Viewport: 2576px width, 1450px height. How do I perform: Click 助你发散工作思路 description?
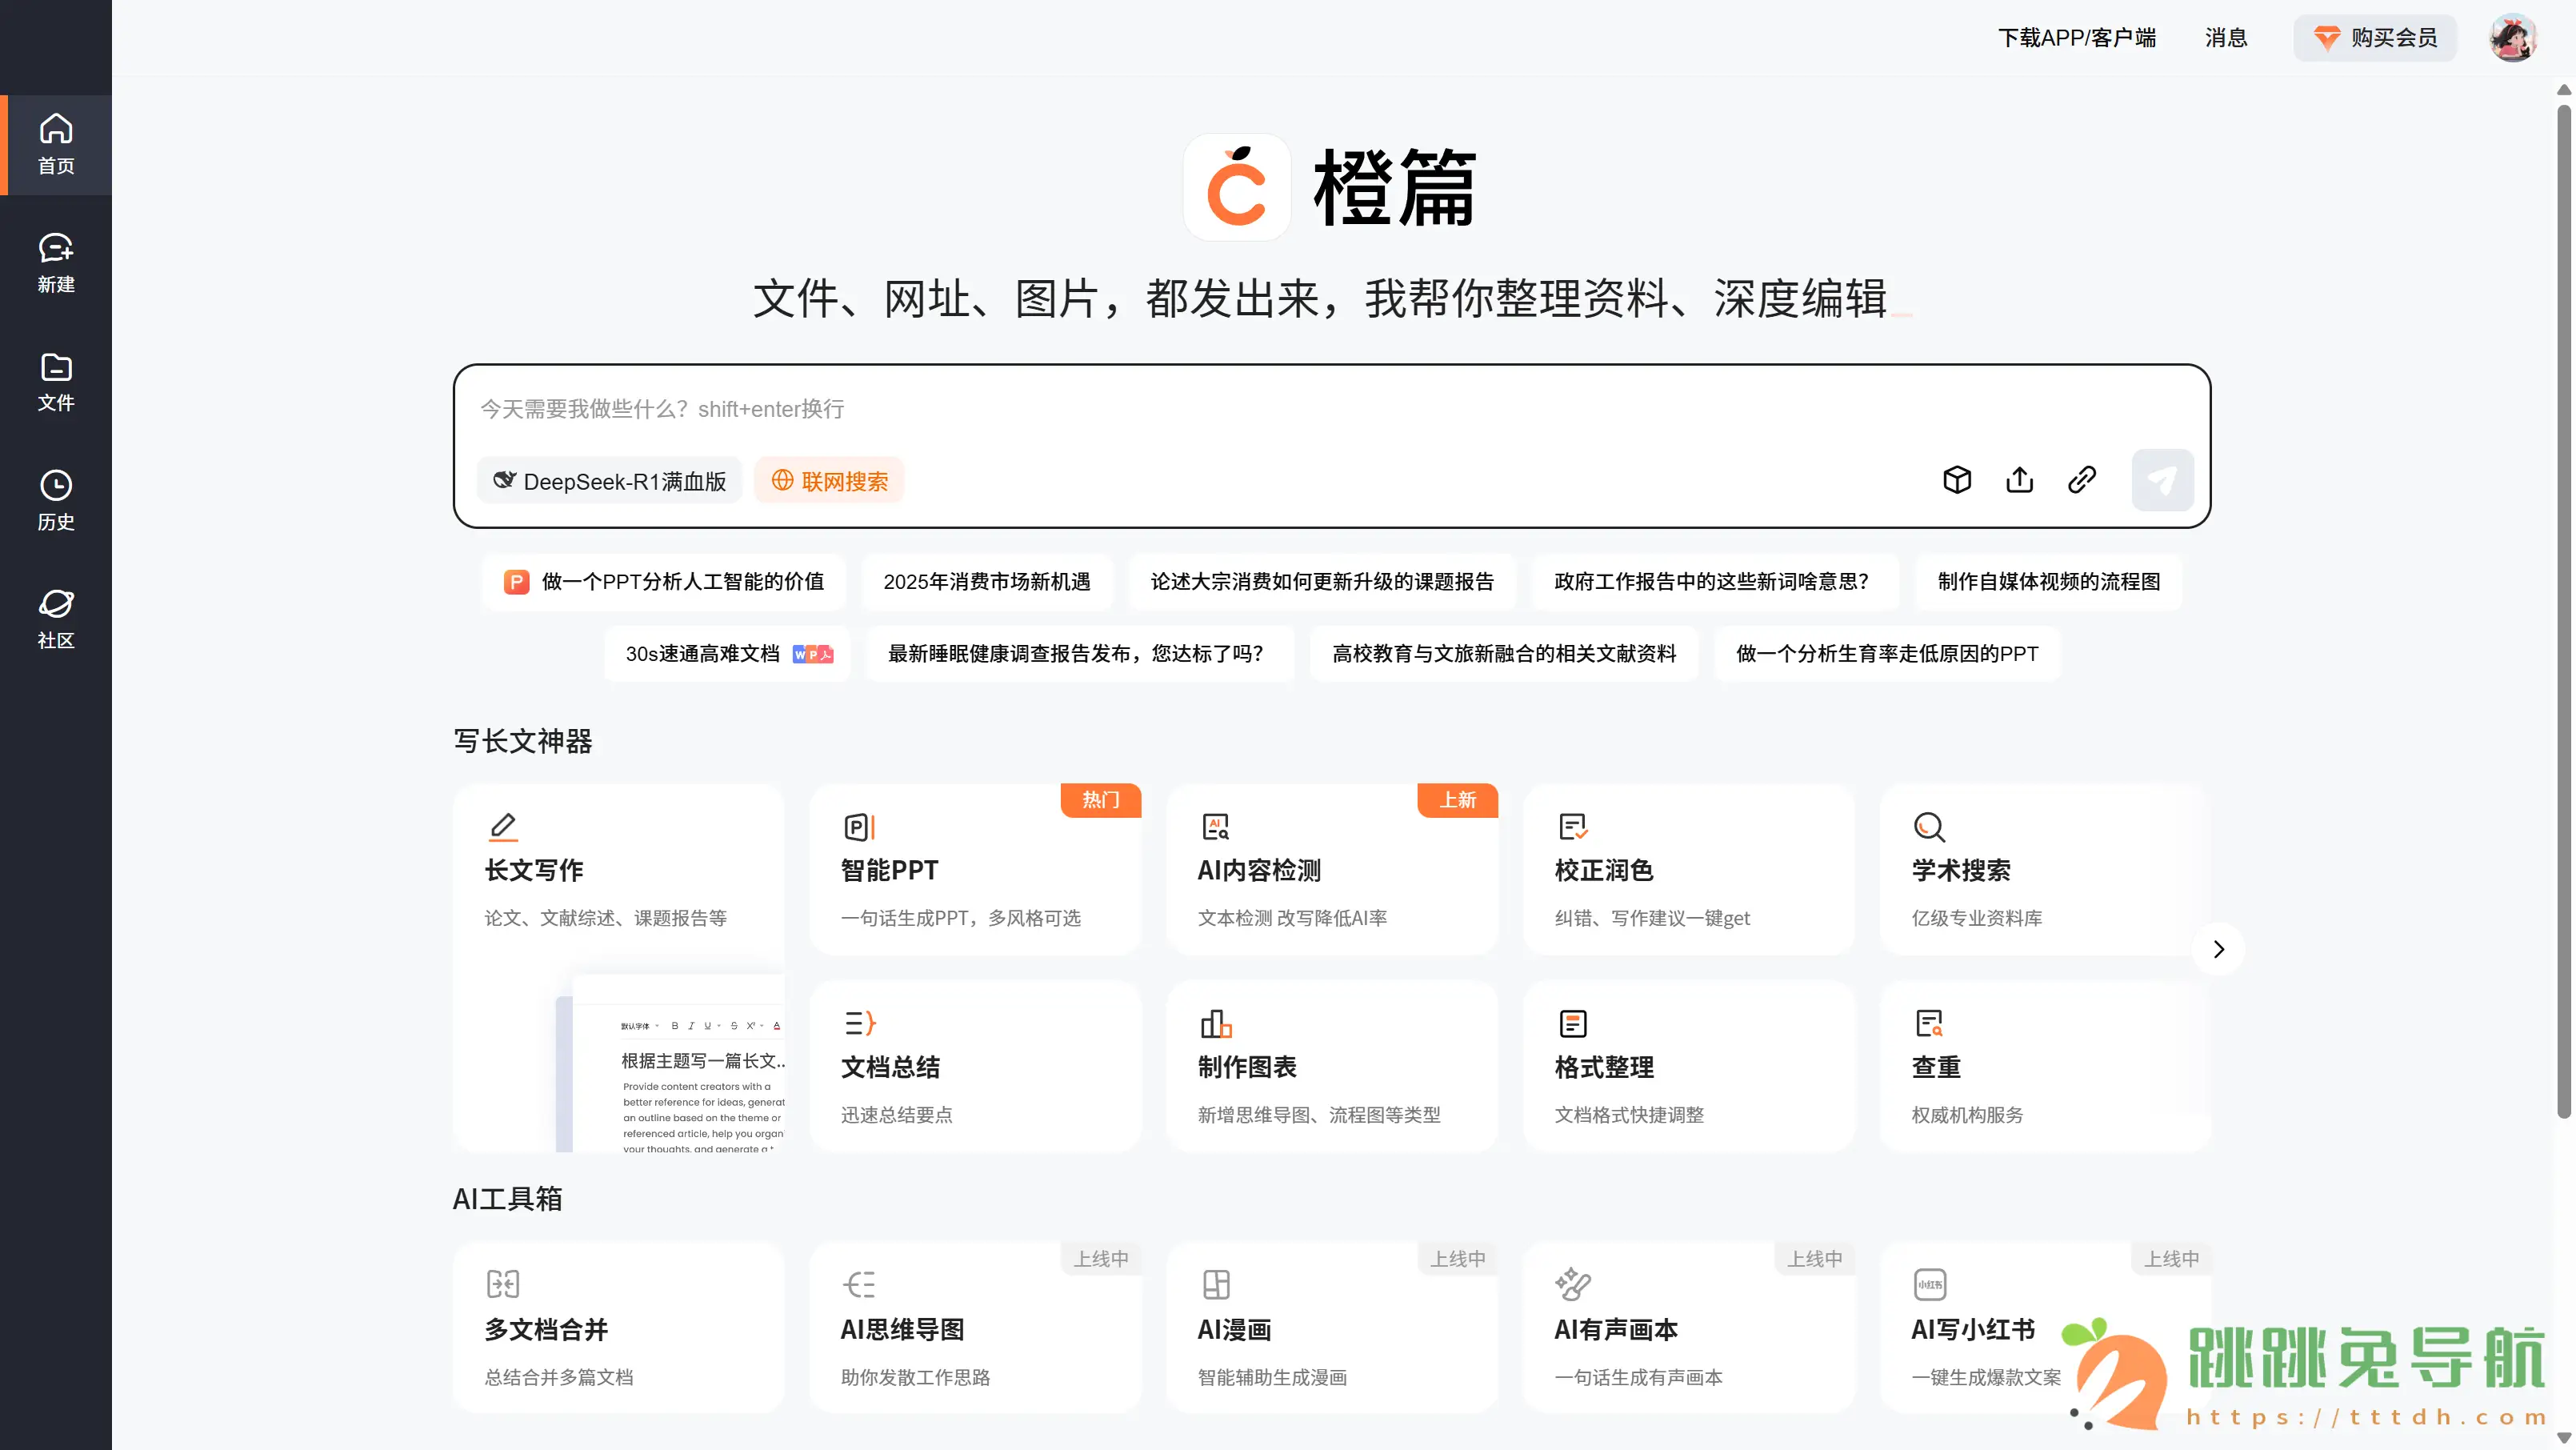tap(915, 1378)
